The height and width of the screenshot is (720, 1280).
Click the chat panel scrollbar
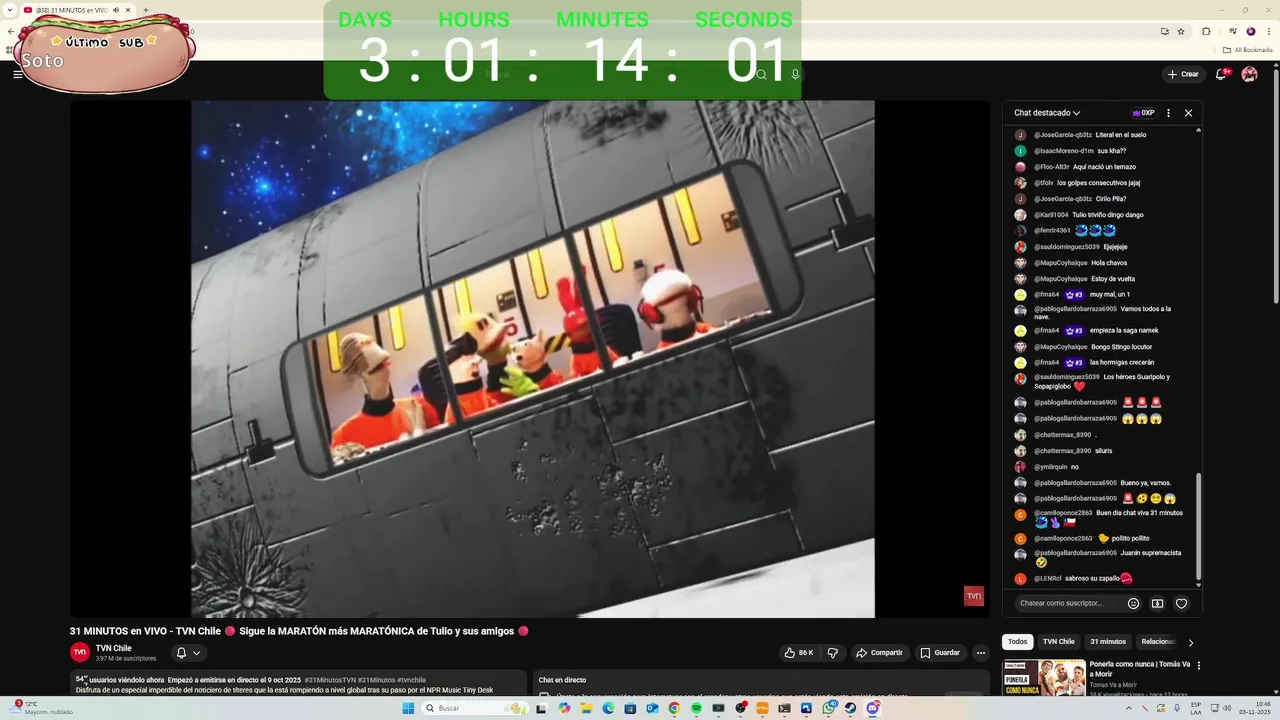click(x=1198, y=525)
